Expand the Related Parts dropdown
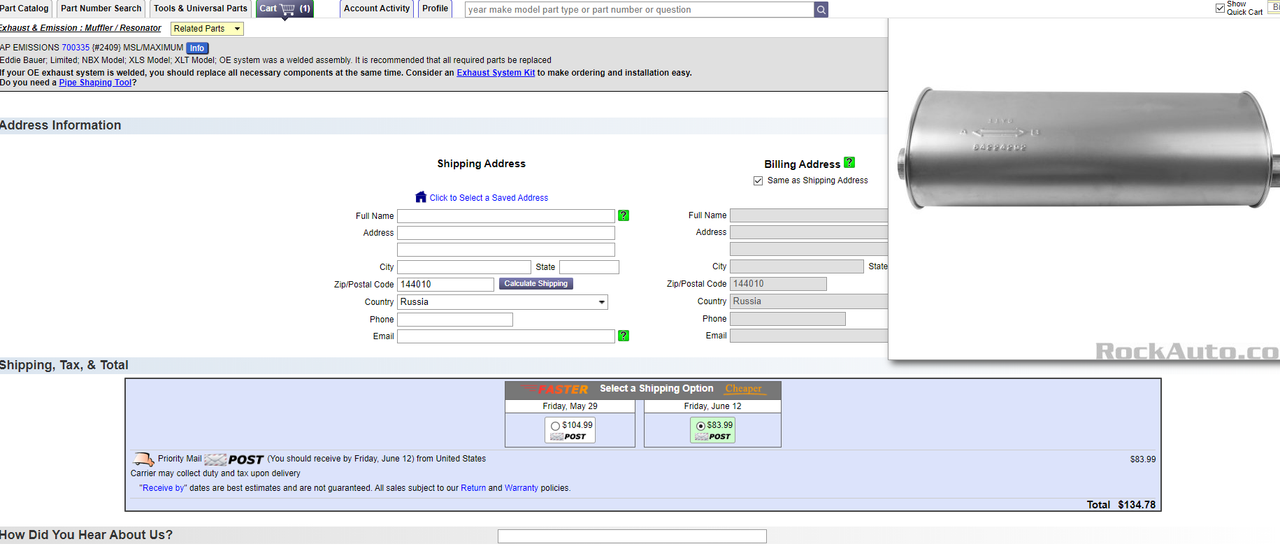1280x549 pixels. tap(207, 29)
